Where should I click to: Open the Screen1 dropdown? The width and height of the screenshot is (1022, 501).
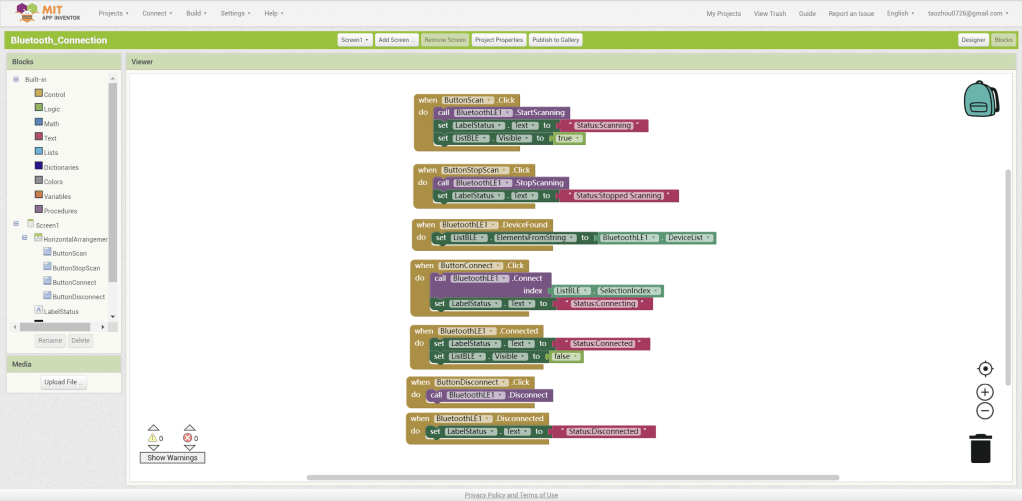354,40
